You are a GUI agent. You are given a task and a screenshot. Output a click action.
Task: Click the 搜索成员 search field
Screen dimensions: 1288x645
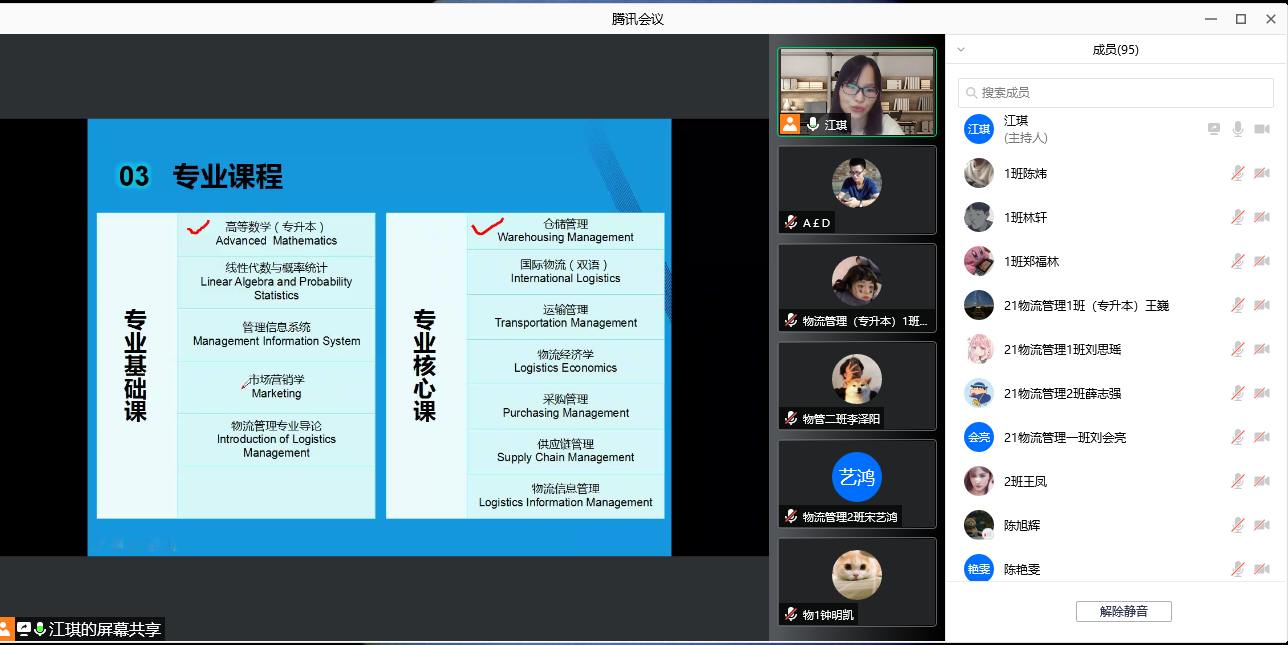[x=1115, y=92]
